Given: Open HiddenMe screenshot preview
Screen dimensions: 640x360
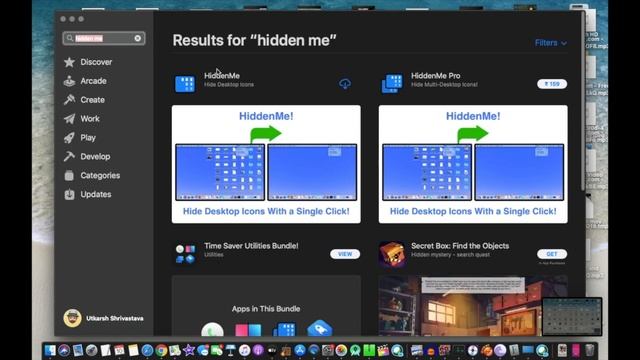Looking at the screenshot, I should [x=266, y=164].
